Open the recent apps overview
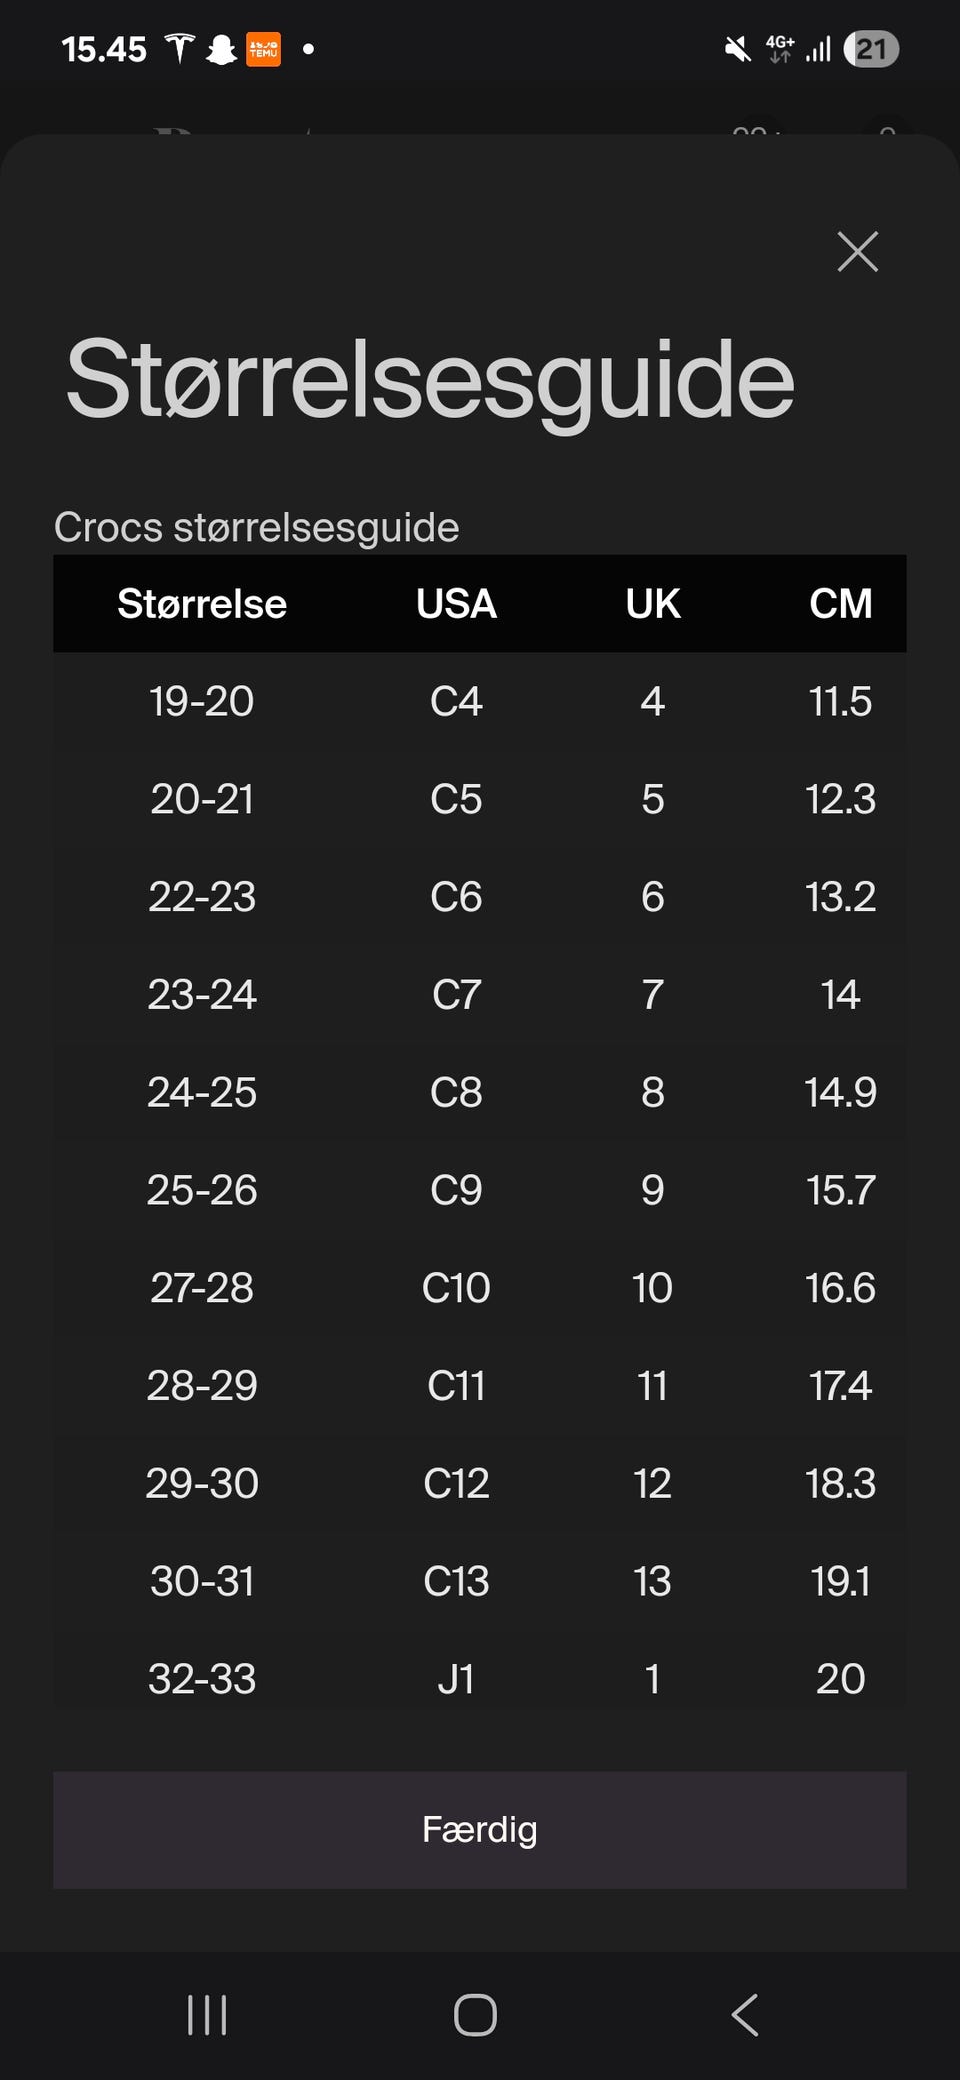Viewport: 960px width, 2080px height. pyautogui.click(x=207, y=2014)
